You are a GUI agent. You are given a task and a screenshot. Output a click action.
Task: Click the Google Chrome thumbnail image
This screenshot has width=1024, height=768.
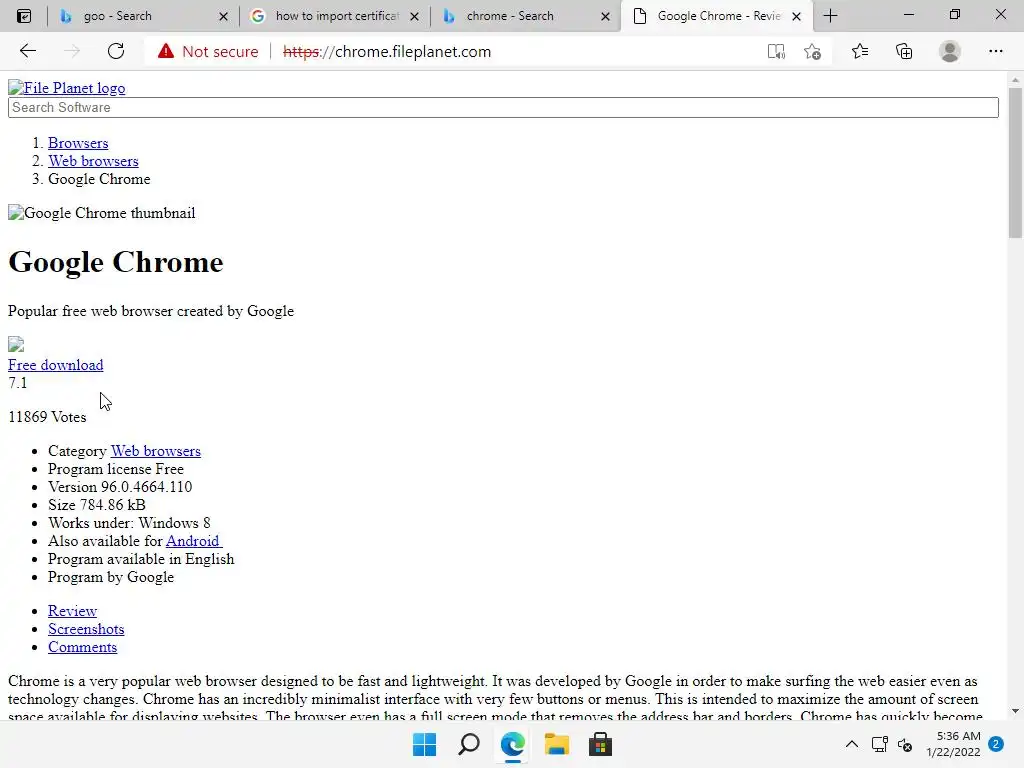101,214
